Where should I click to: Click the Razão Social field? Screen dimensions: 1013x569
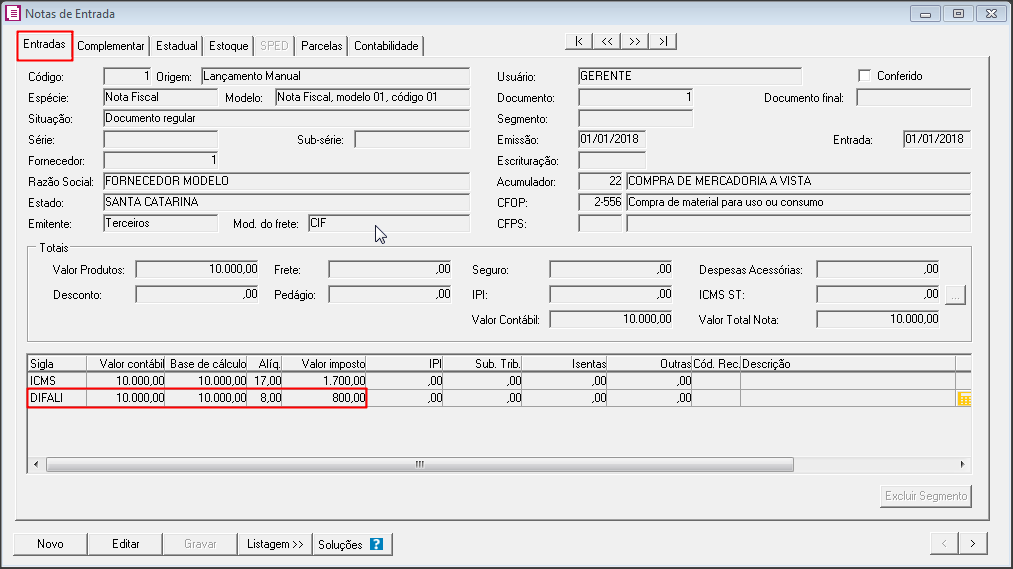[286, 181]
